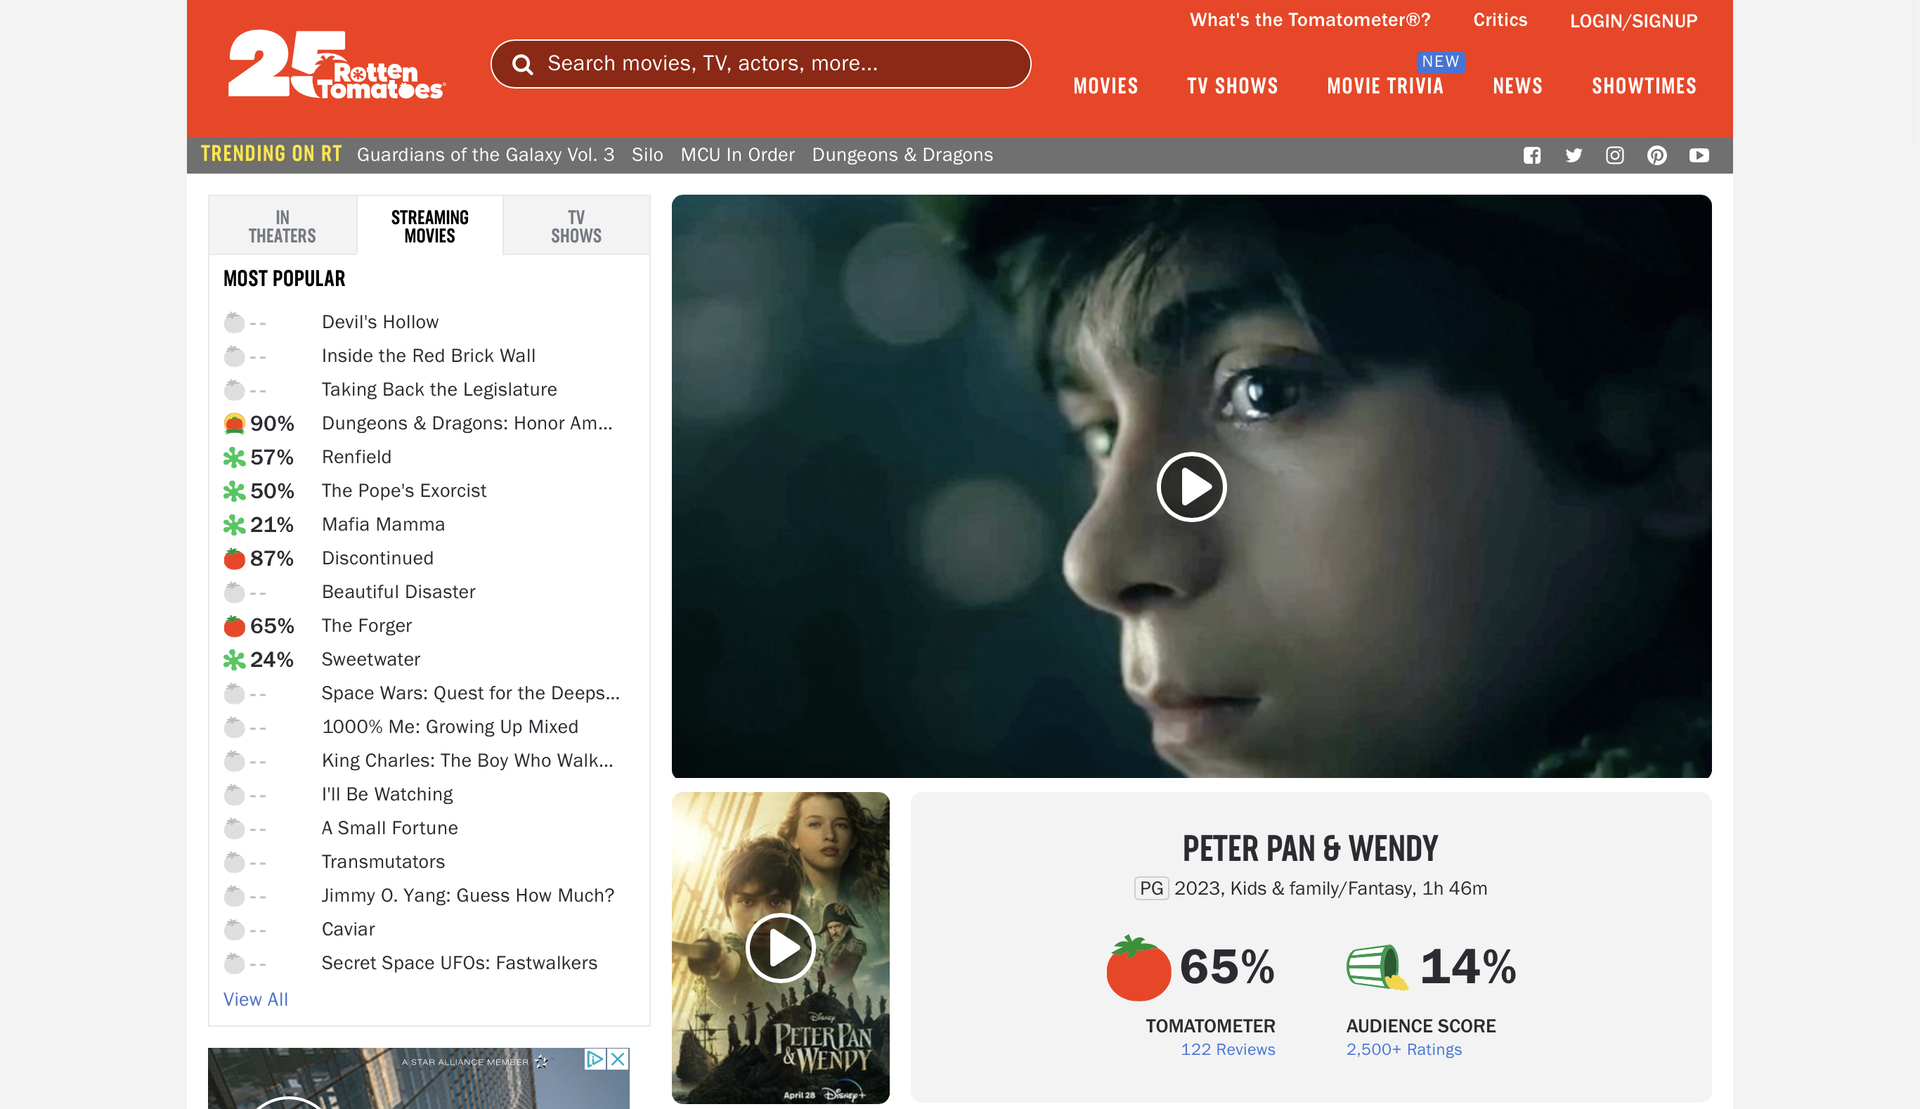Play the large Peter Pan trailer video

point(1191,487)
